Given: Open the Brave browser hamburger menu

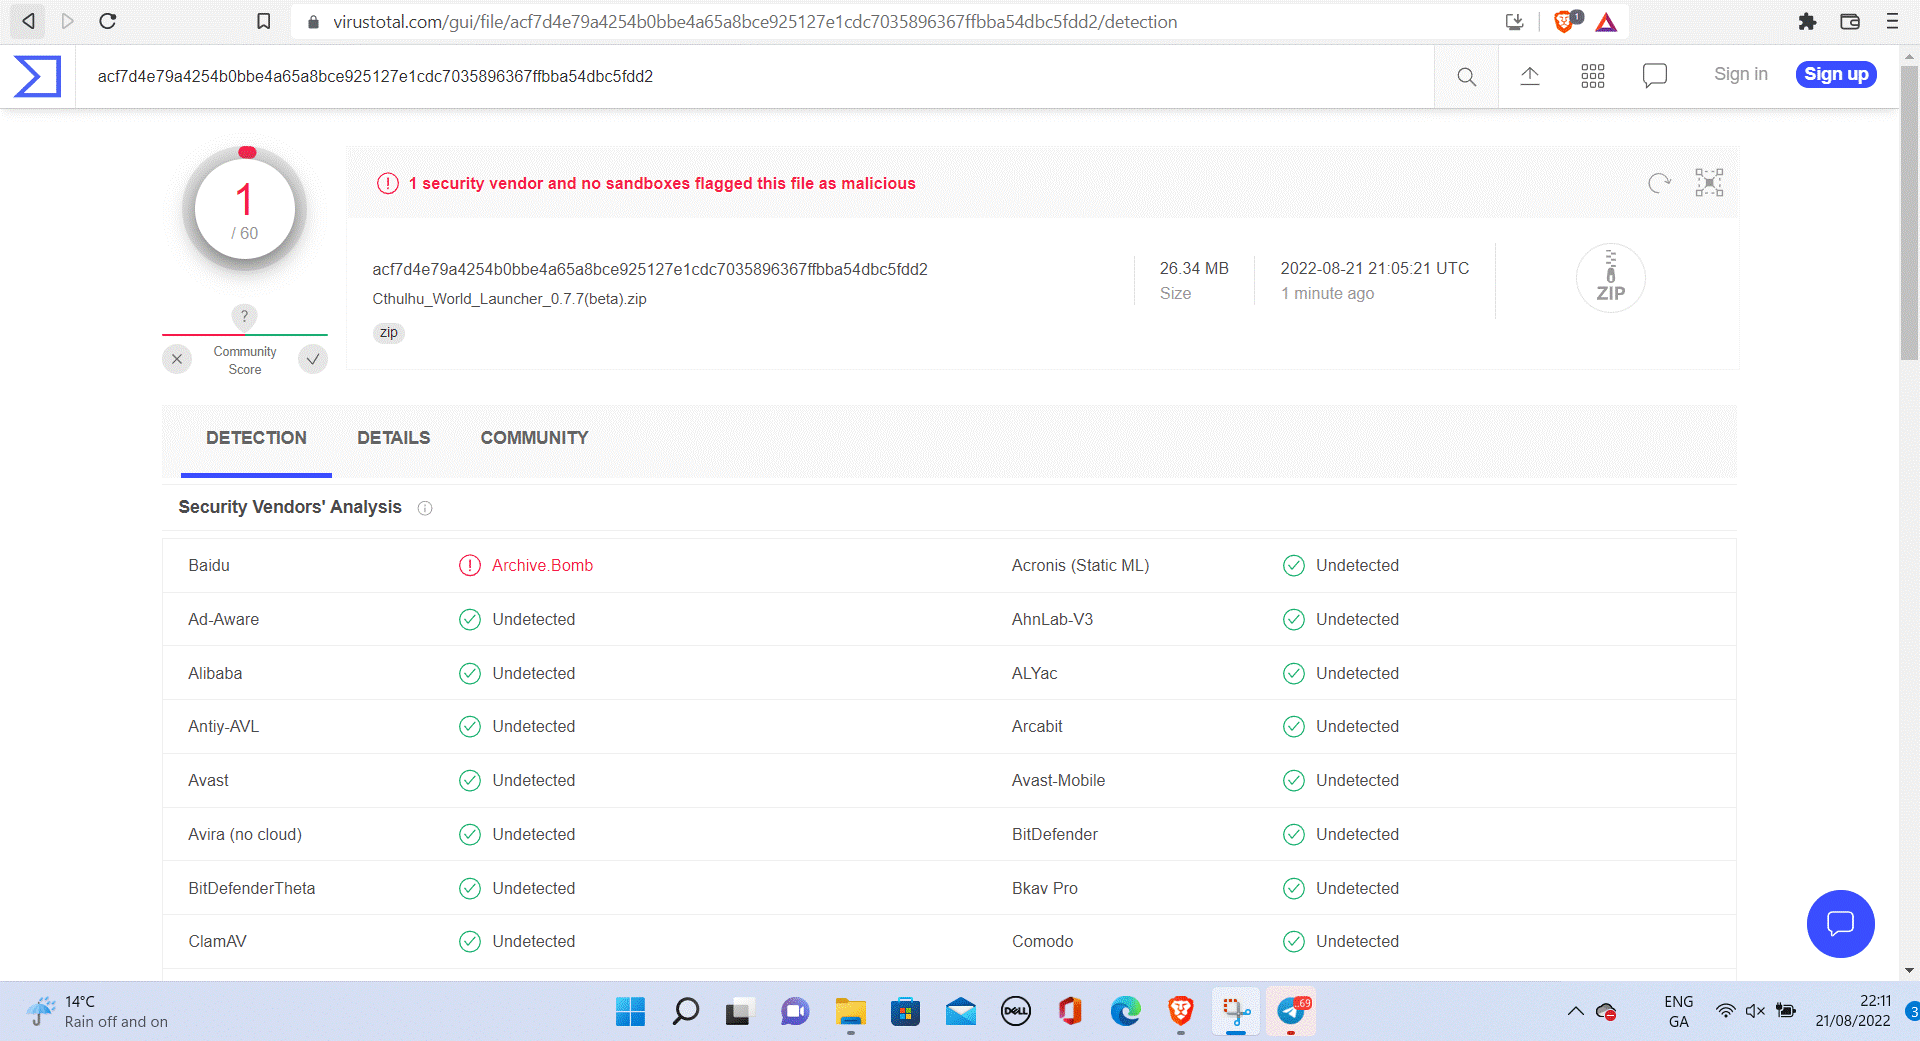Looking at the screenshot, I should (1892, 21).
